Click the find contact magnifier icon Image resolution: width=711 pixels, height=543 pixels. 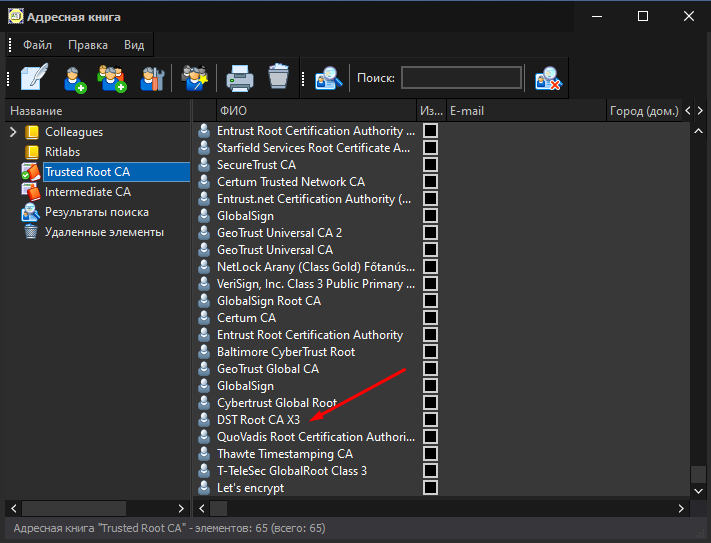[x=328, y=78]
